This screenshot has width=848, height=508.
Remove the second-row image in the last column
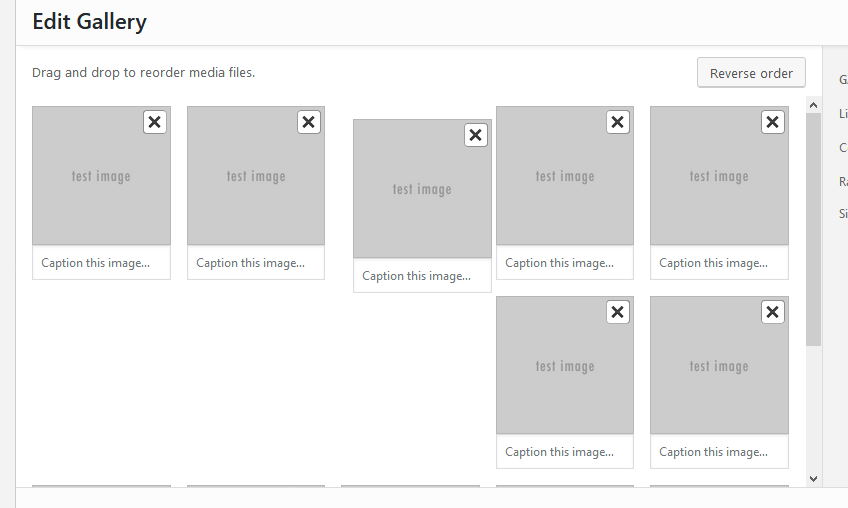click(773, 312)
